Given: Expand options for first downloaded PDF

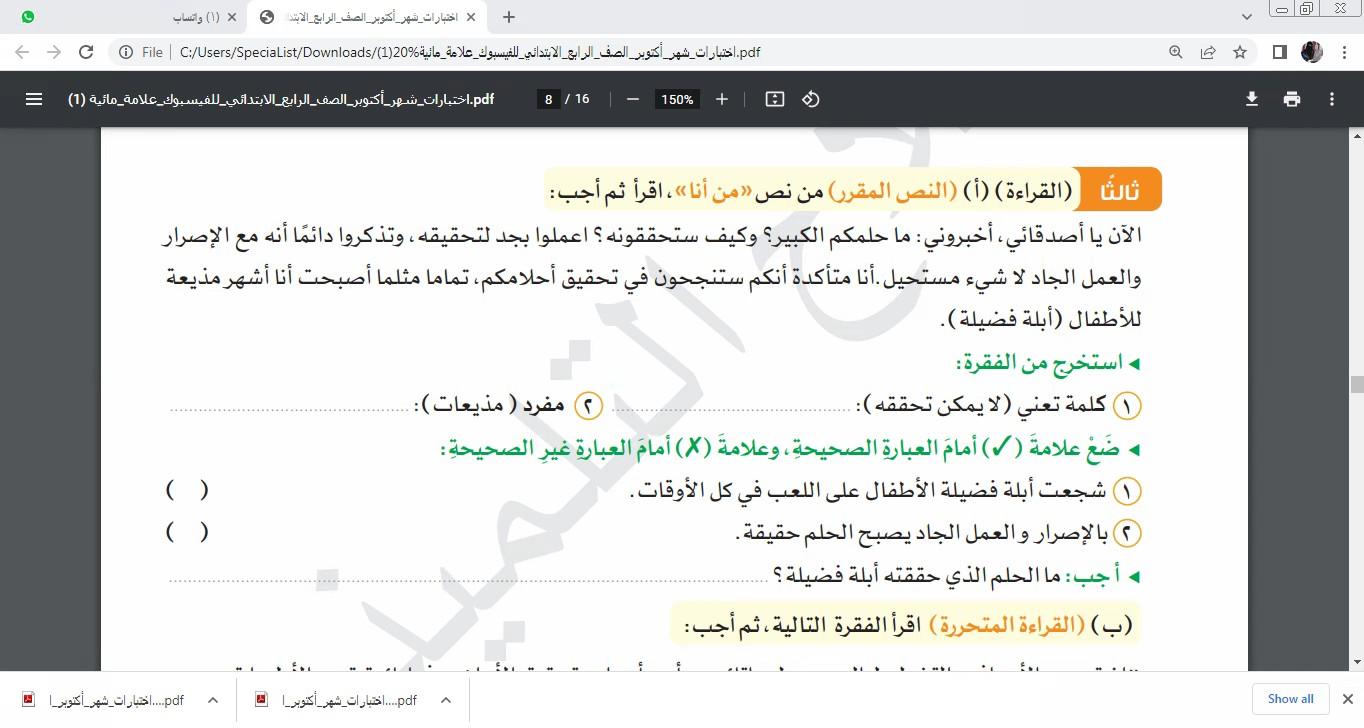Looking at the screenshot, I should coord(212,700).
